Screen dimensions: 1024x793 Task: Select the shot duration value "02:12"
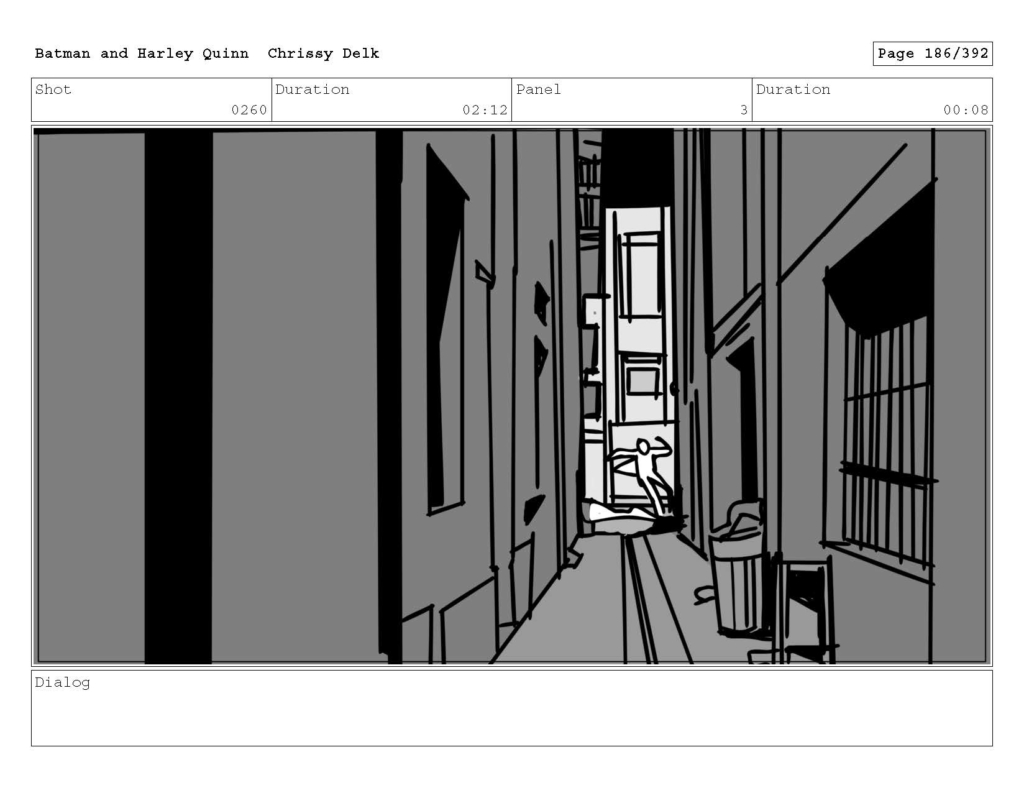pos(485,110)
